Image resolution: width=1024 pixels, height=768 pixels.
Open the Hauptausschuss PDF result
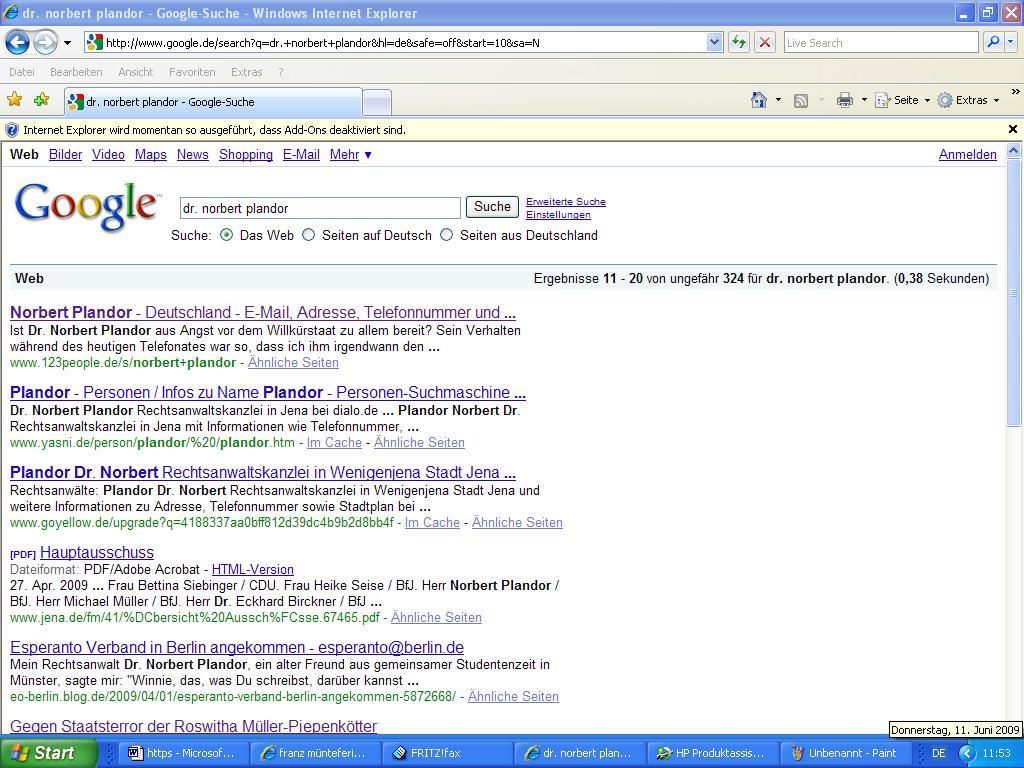pyautogui.click(x=97, y=552)
